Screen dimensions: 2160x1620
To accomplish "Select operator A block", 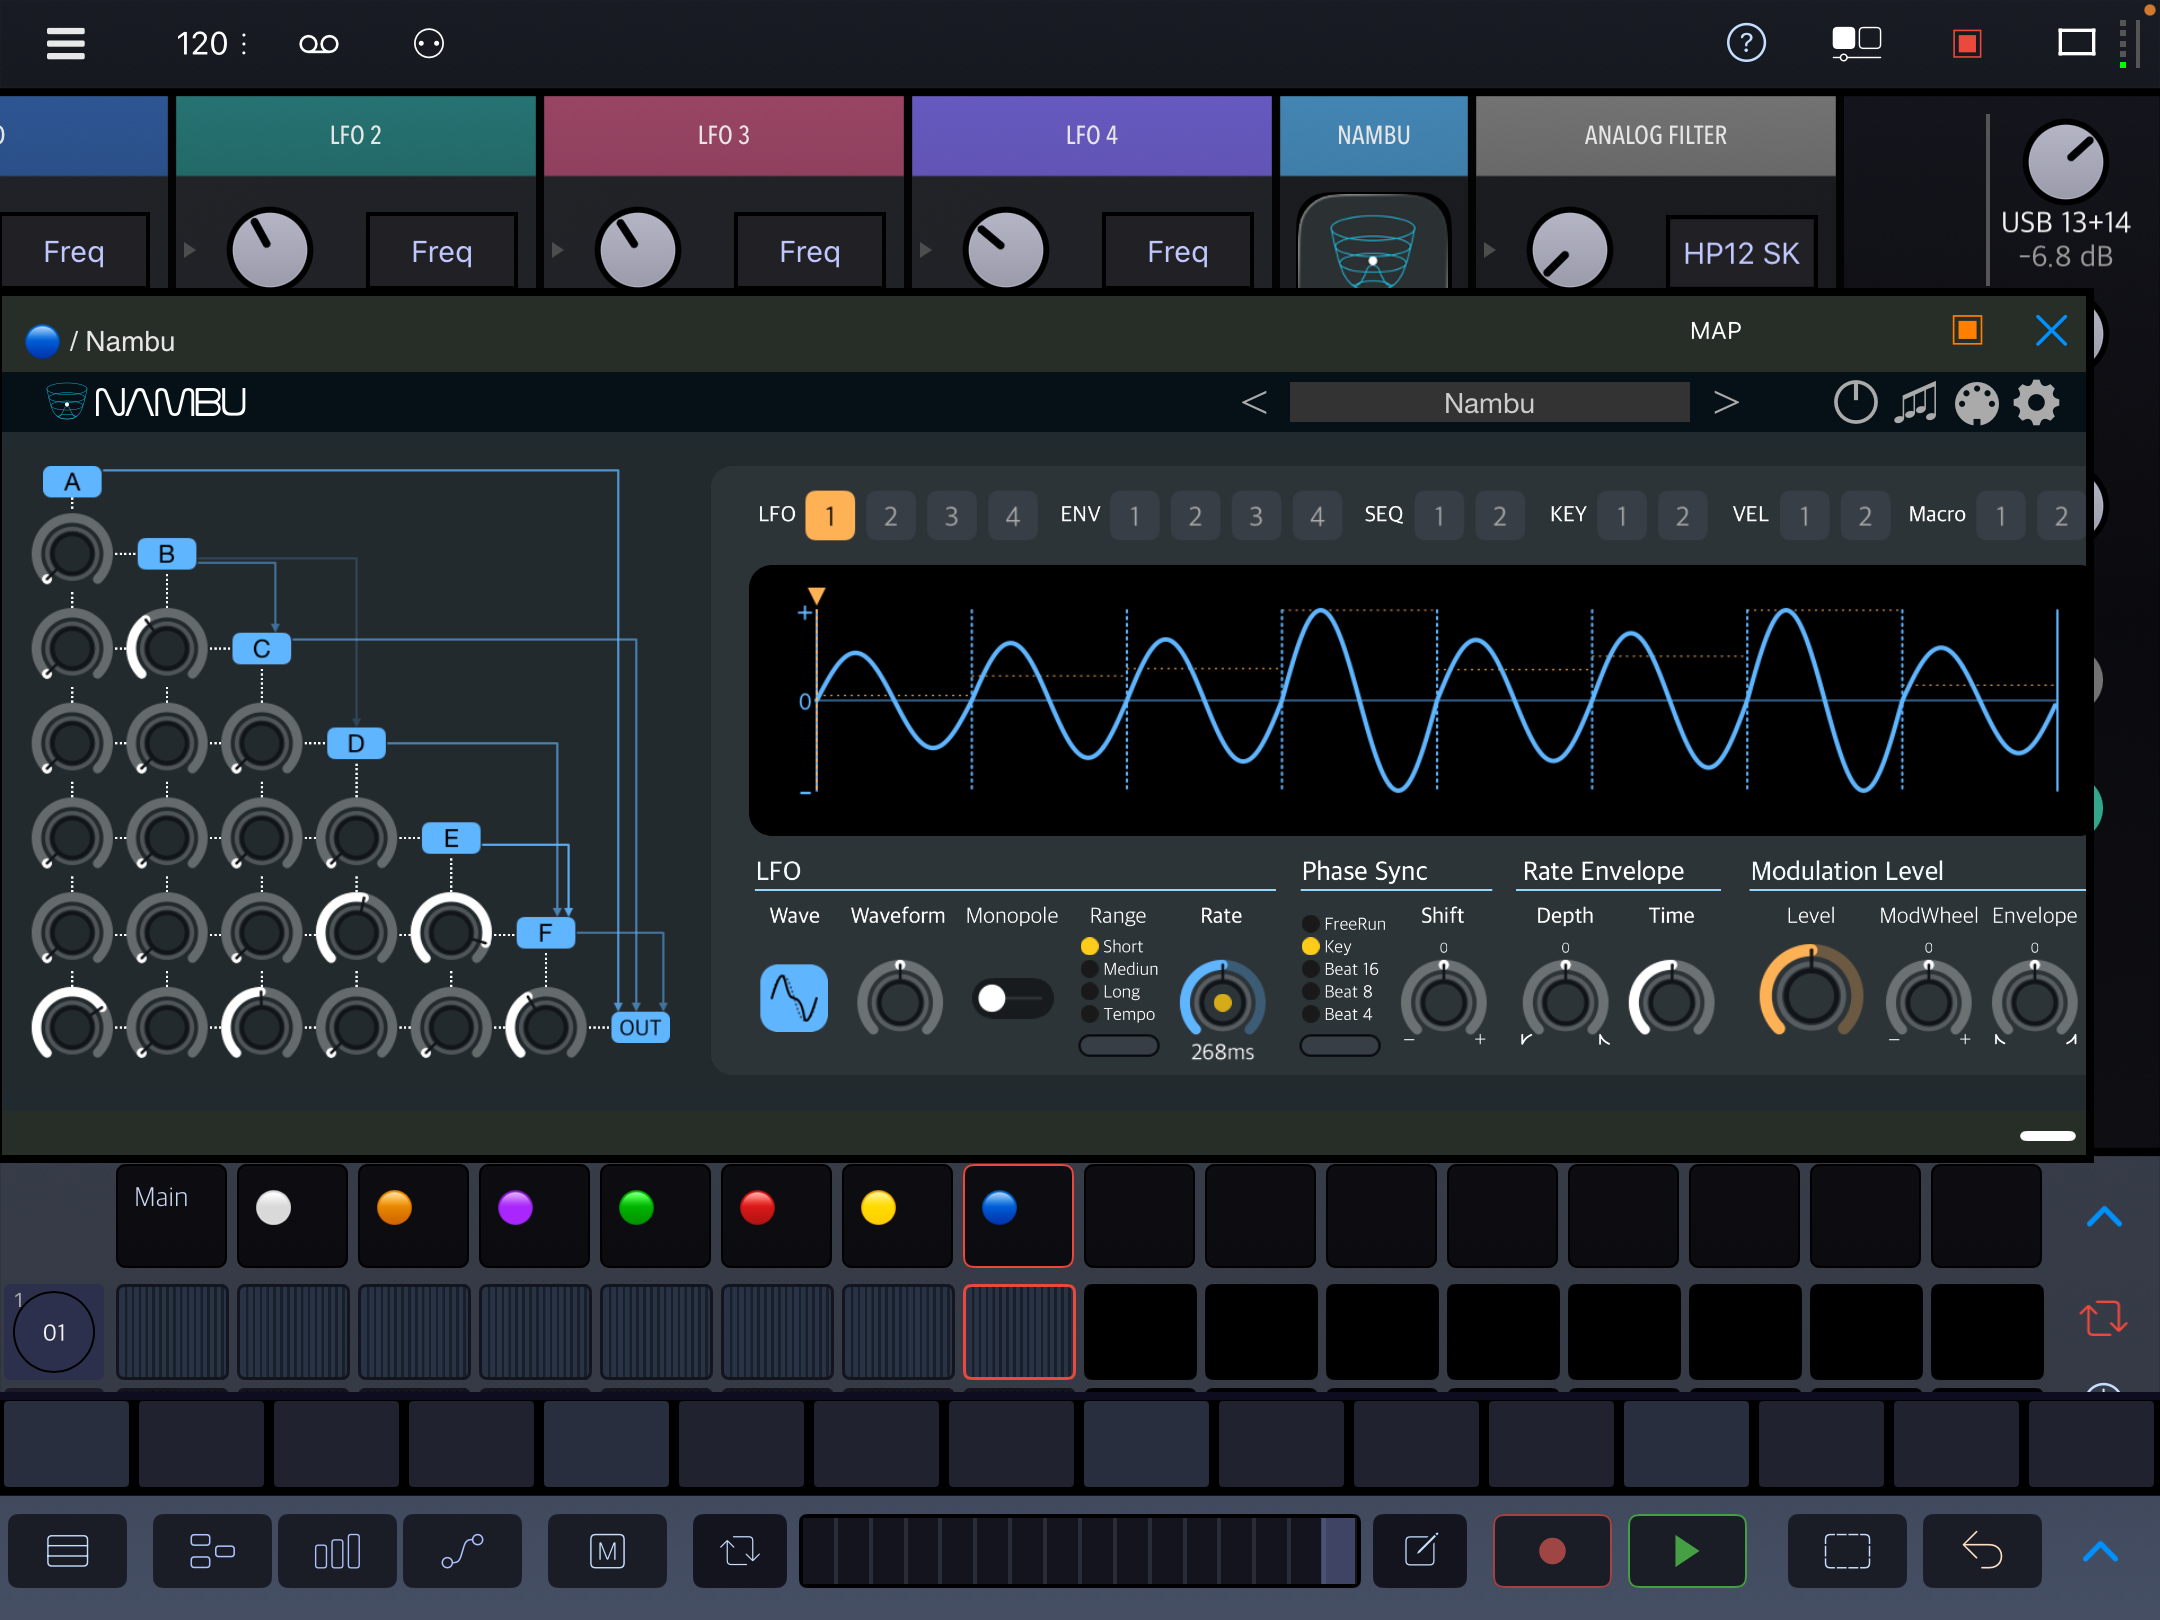I will (72, 482).
